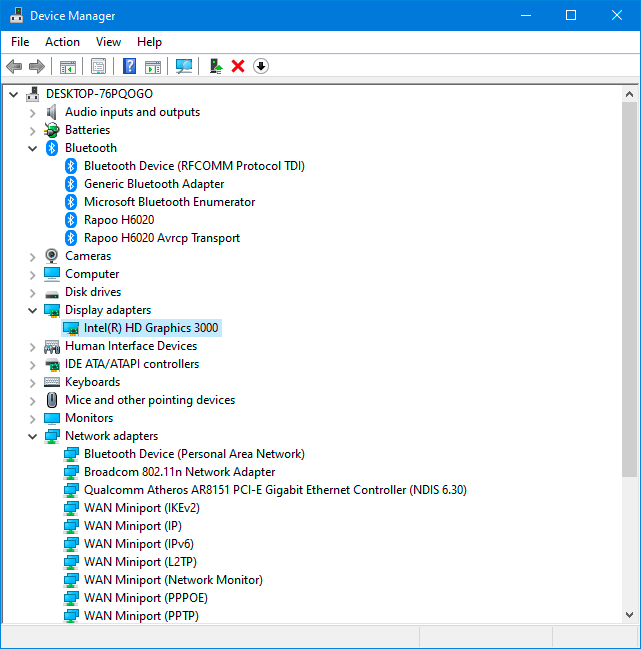Click the Mice pointing devices icon
This screenshot has height=649, width=641.
(x=52, y=400)
